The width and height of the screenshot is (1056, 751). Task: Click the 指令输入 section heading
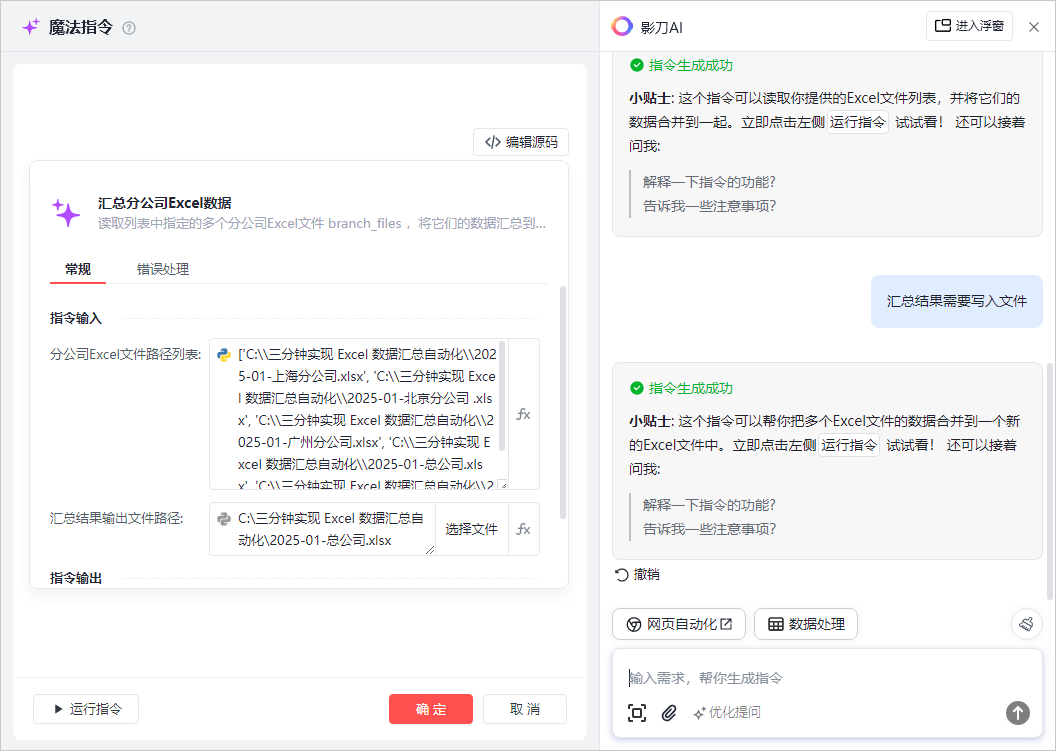click(75, 319)
